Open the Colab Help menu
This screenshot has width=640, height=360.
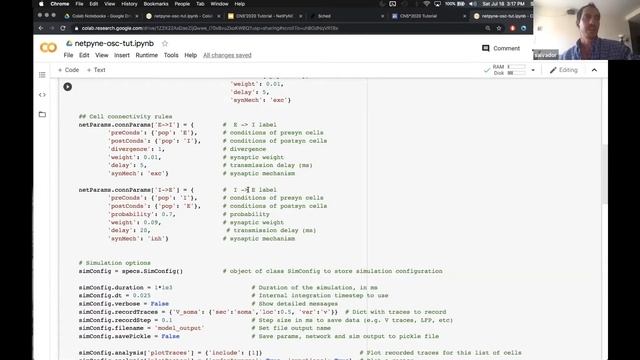191,55
